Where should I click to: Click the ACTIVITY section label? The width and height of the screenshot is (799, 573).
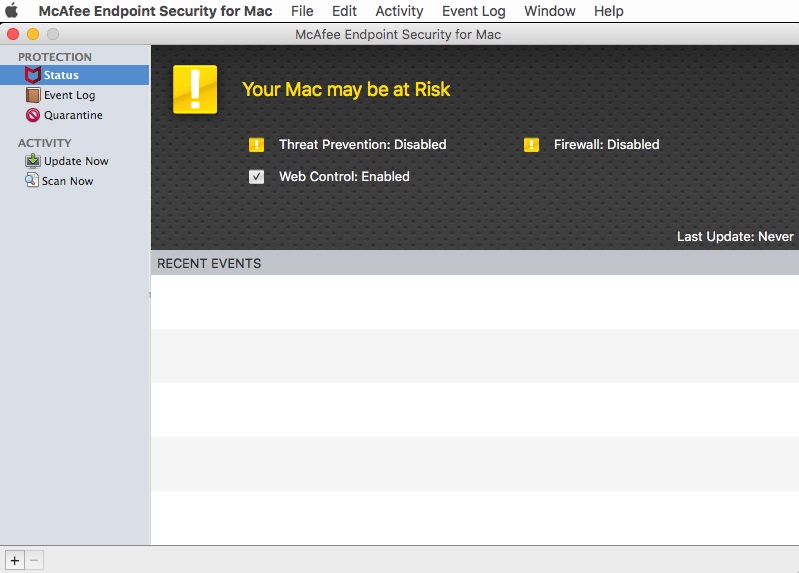coord(45,143)
